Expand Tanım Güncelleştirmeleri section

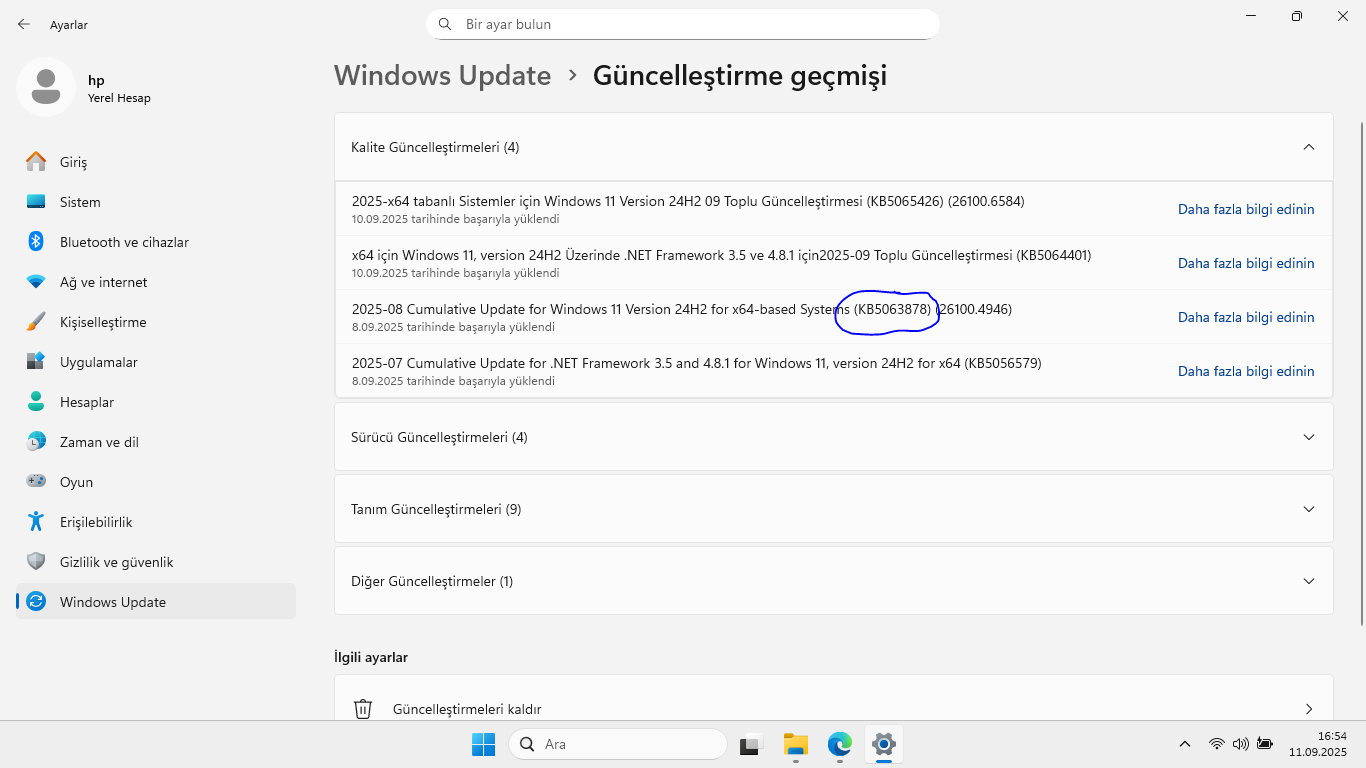coord(833,509)
